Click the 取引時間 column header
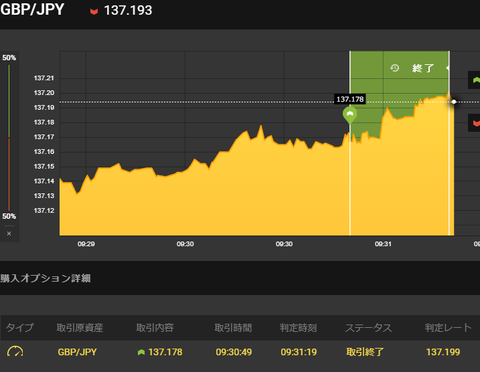The image size is (480, 372). tap(233, 328)
